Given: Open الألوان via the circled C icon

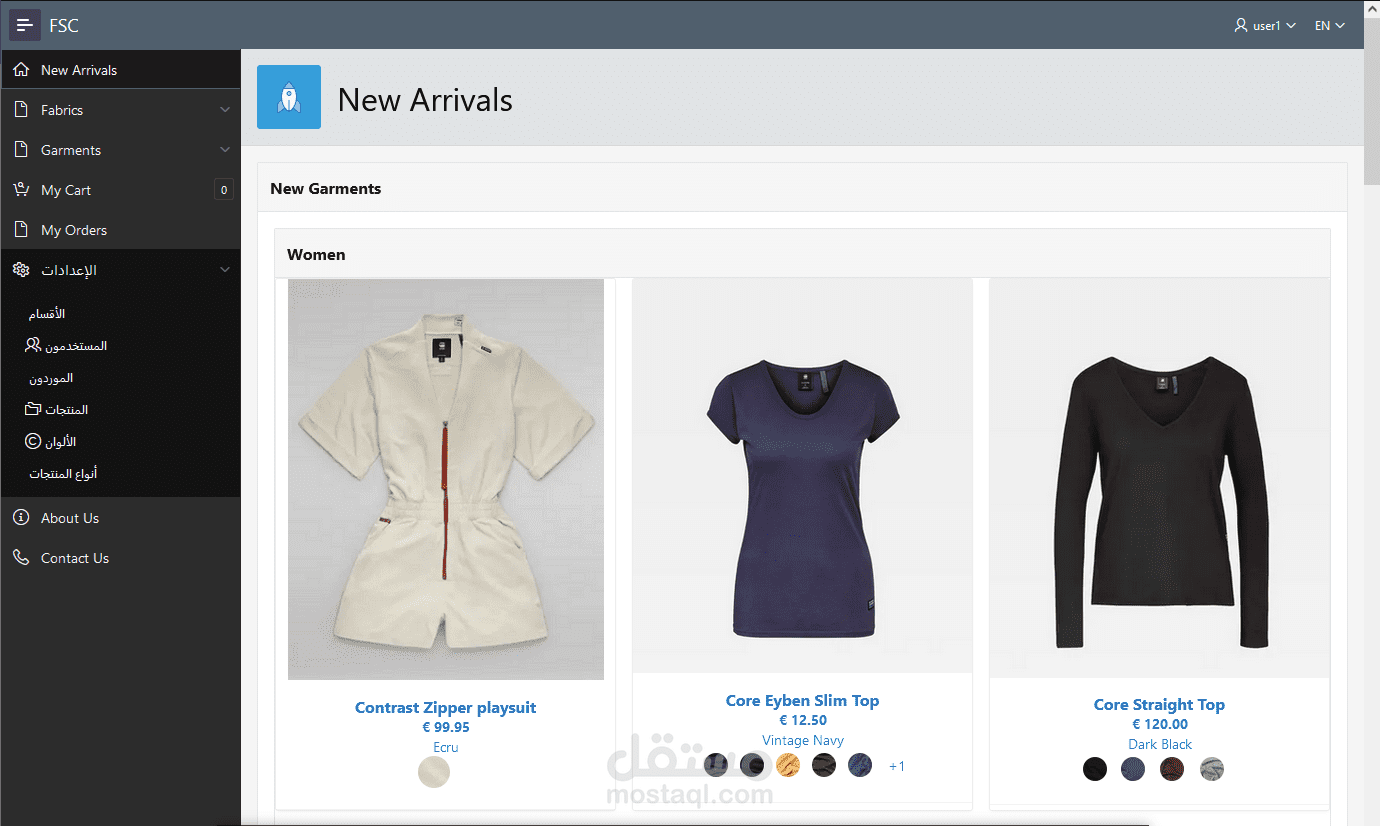Looking at the screenshot, I should (x=33, y=442).
